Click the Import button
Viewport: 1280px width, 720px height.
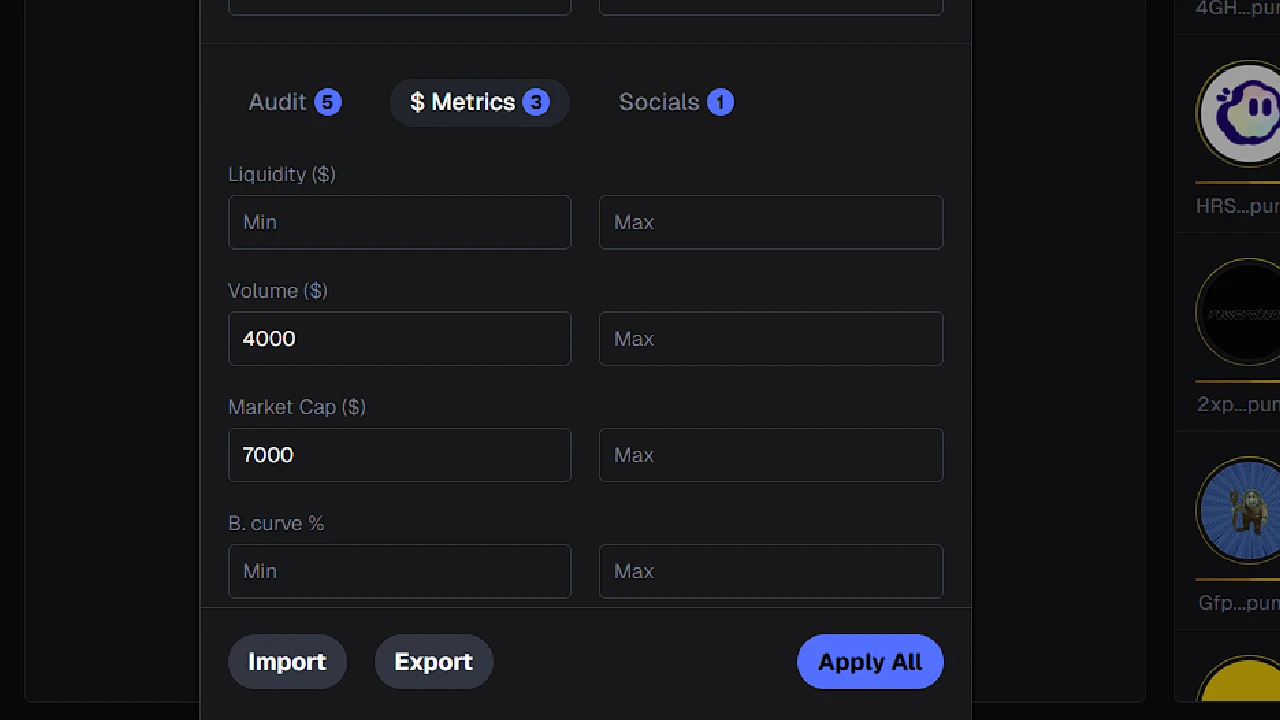(x=287, y=661)
